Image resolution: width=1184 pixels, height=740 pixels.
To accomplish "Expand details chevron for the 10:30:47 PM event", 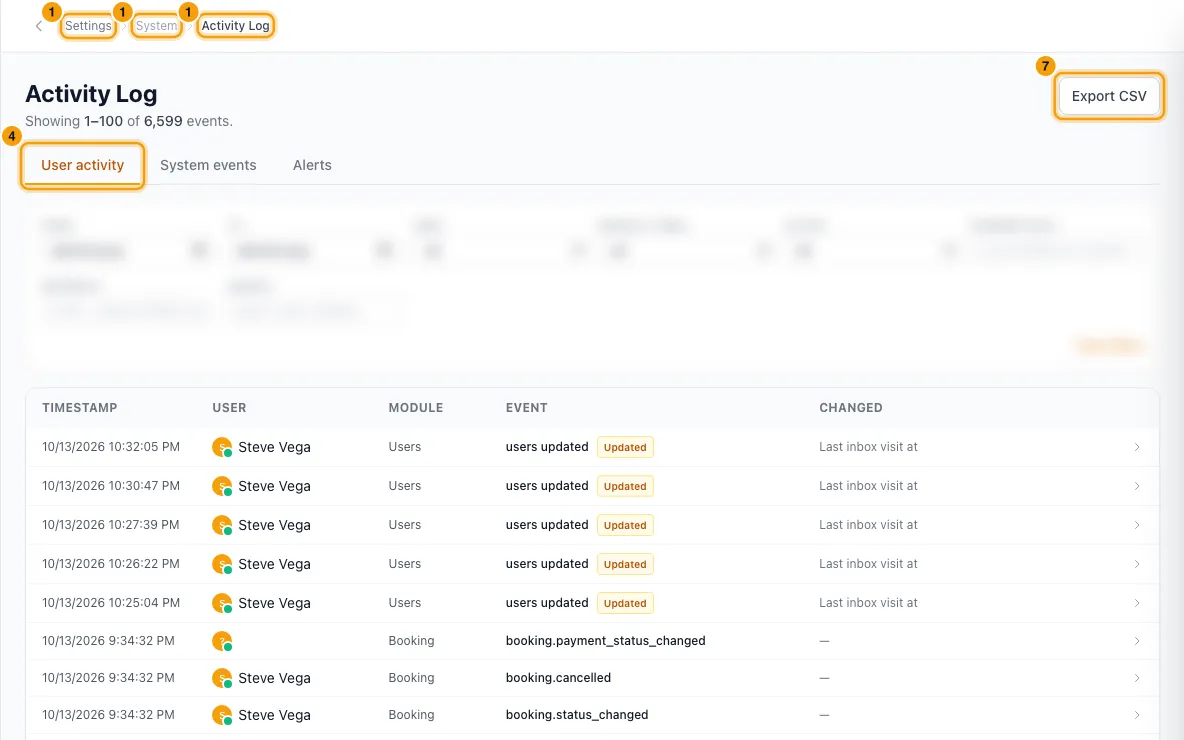I will (x=1136, y=486).
